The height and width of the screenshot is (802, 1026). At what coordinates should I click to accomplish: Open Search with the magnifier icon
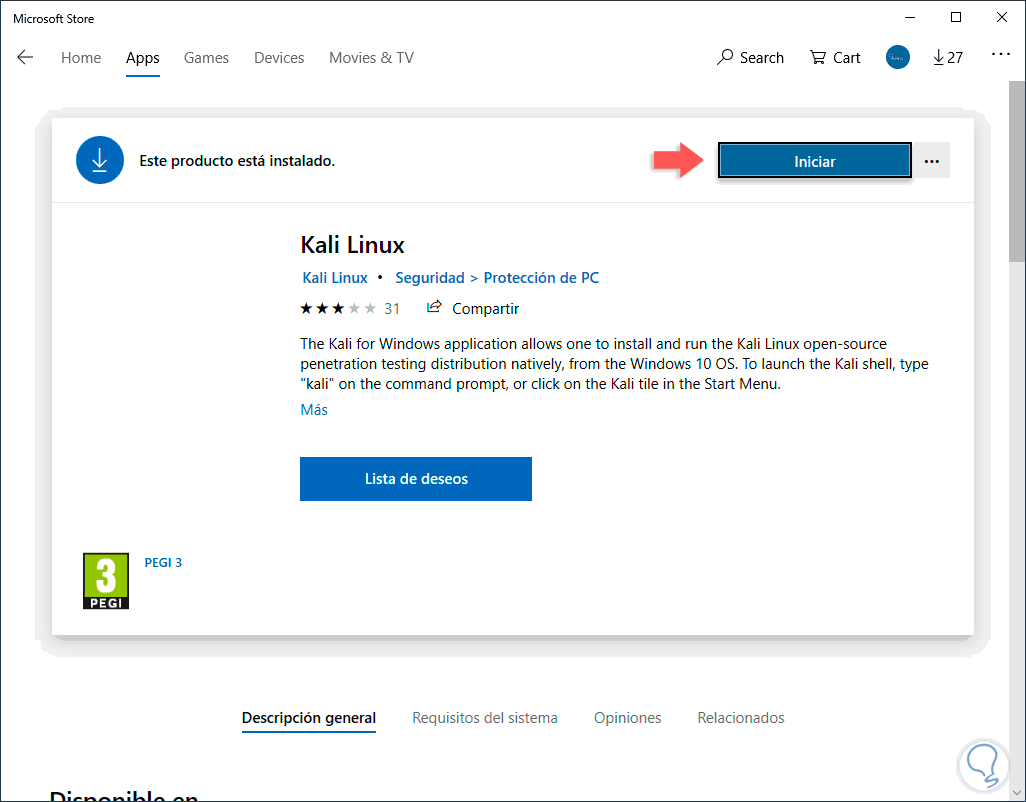pos(726,57)
